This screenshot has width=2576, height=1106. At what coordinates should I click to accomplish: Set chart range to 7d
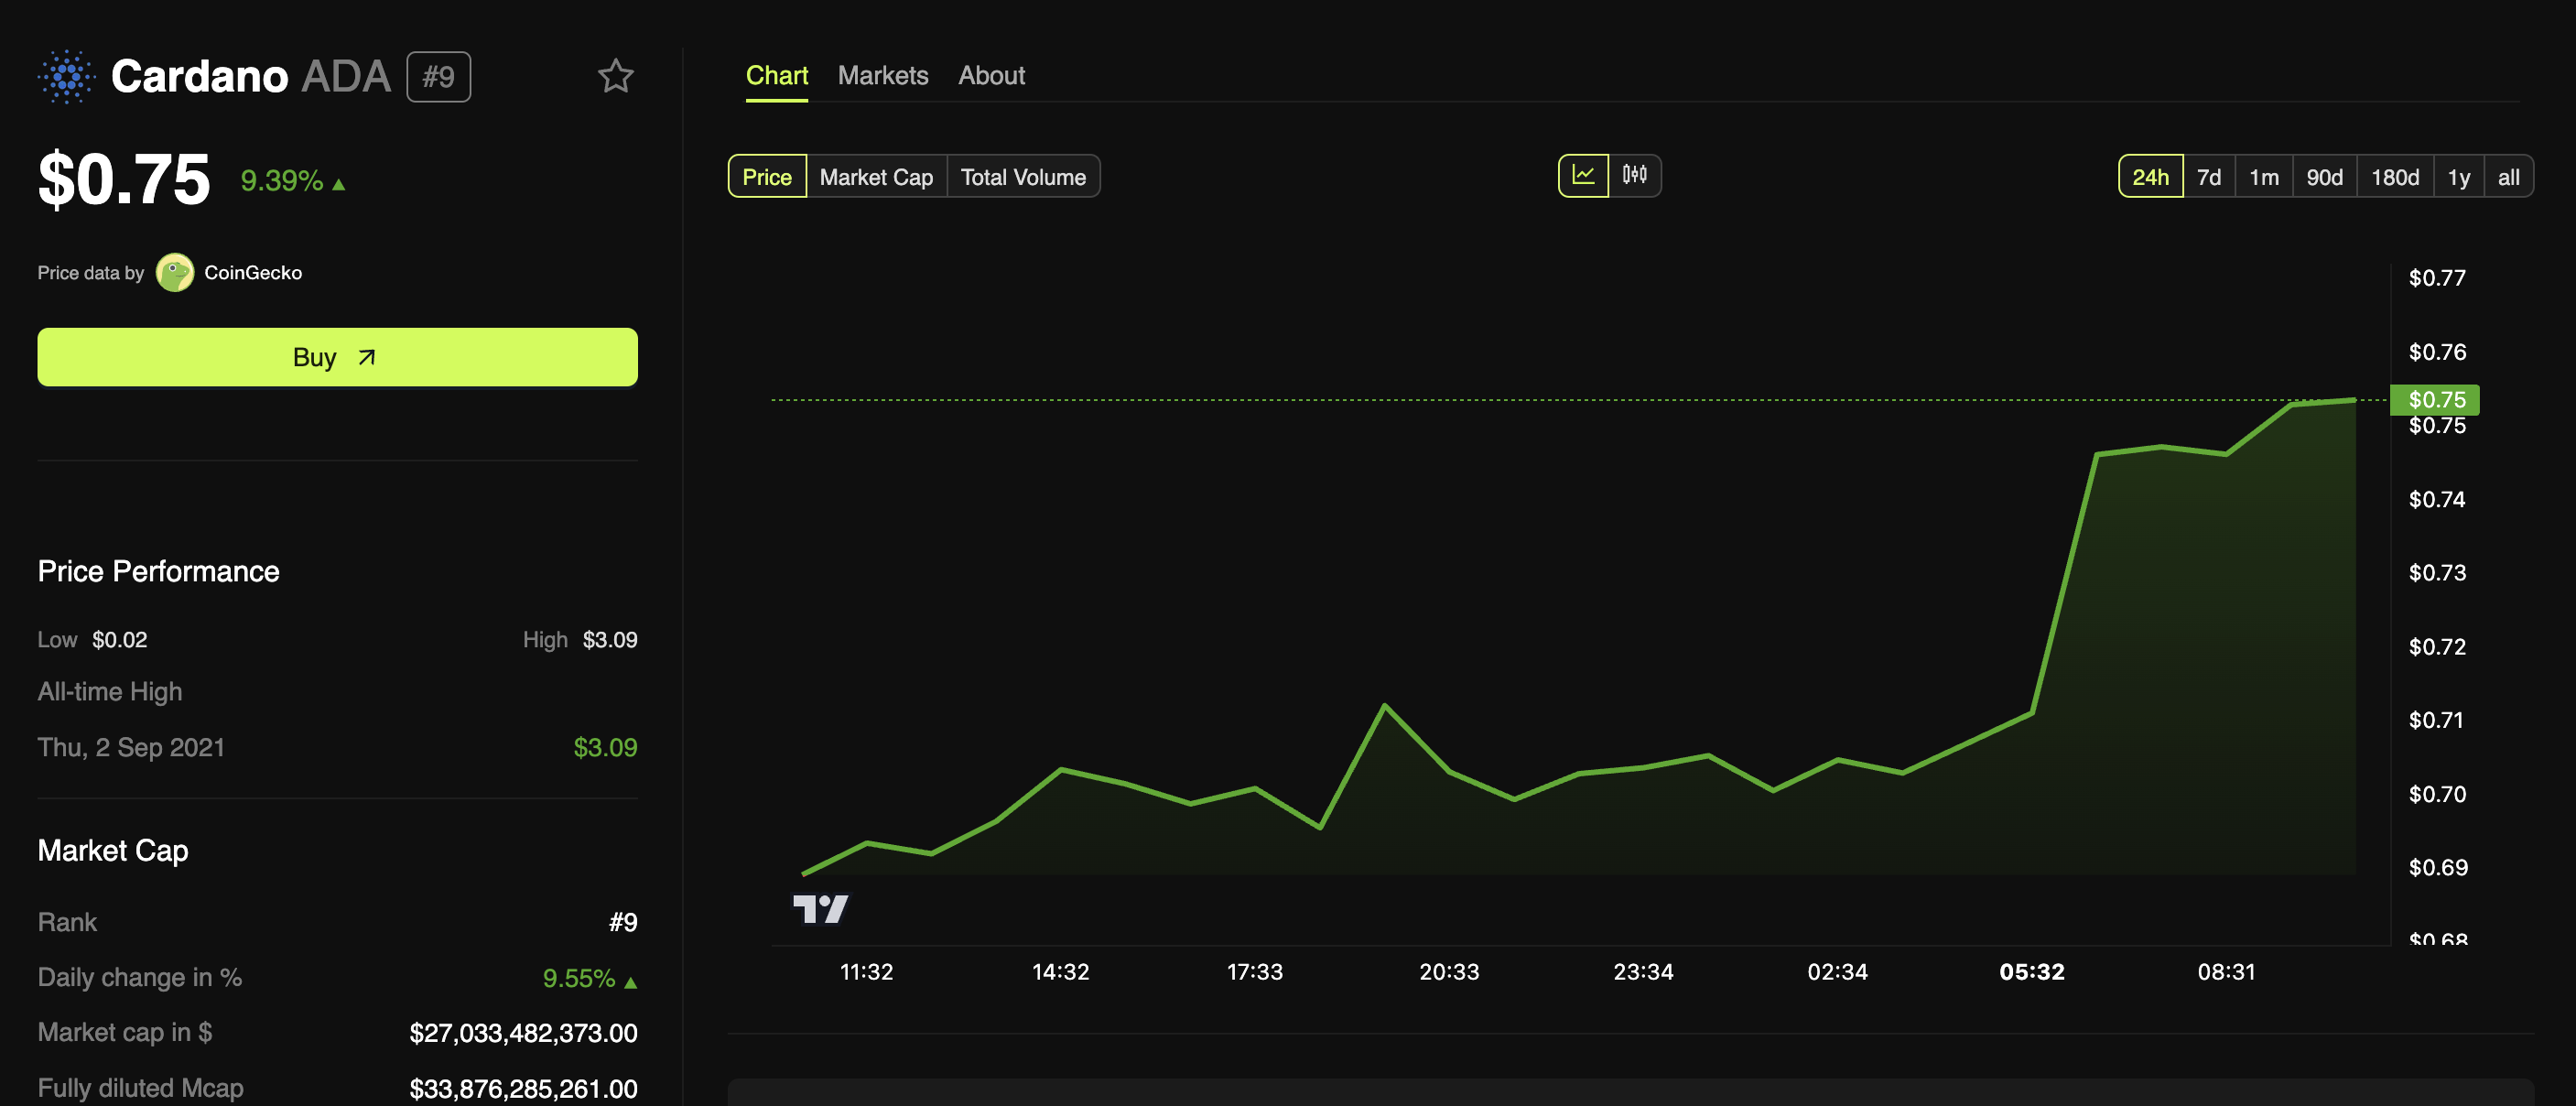(x=2208, y=177)
